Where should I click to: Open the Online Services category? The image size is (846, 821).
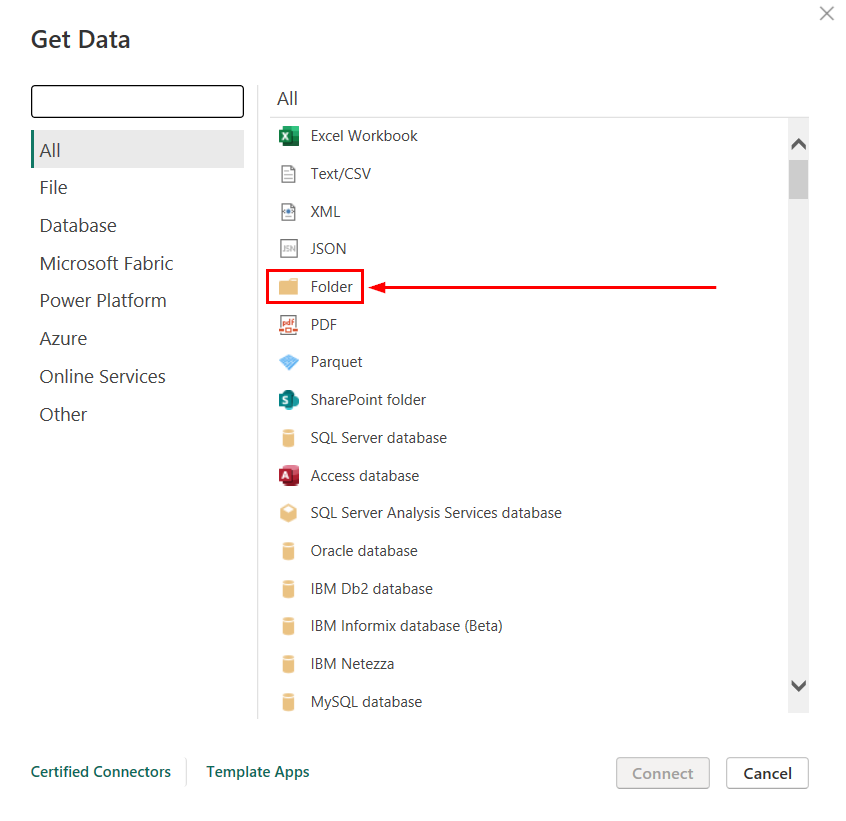pyautogui.click(x=102, y=377)
